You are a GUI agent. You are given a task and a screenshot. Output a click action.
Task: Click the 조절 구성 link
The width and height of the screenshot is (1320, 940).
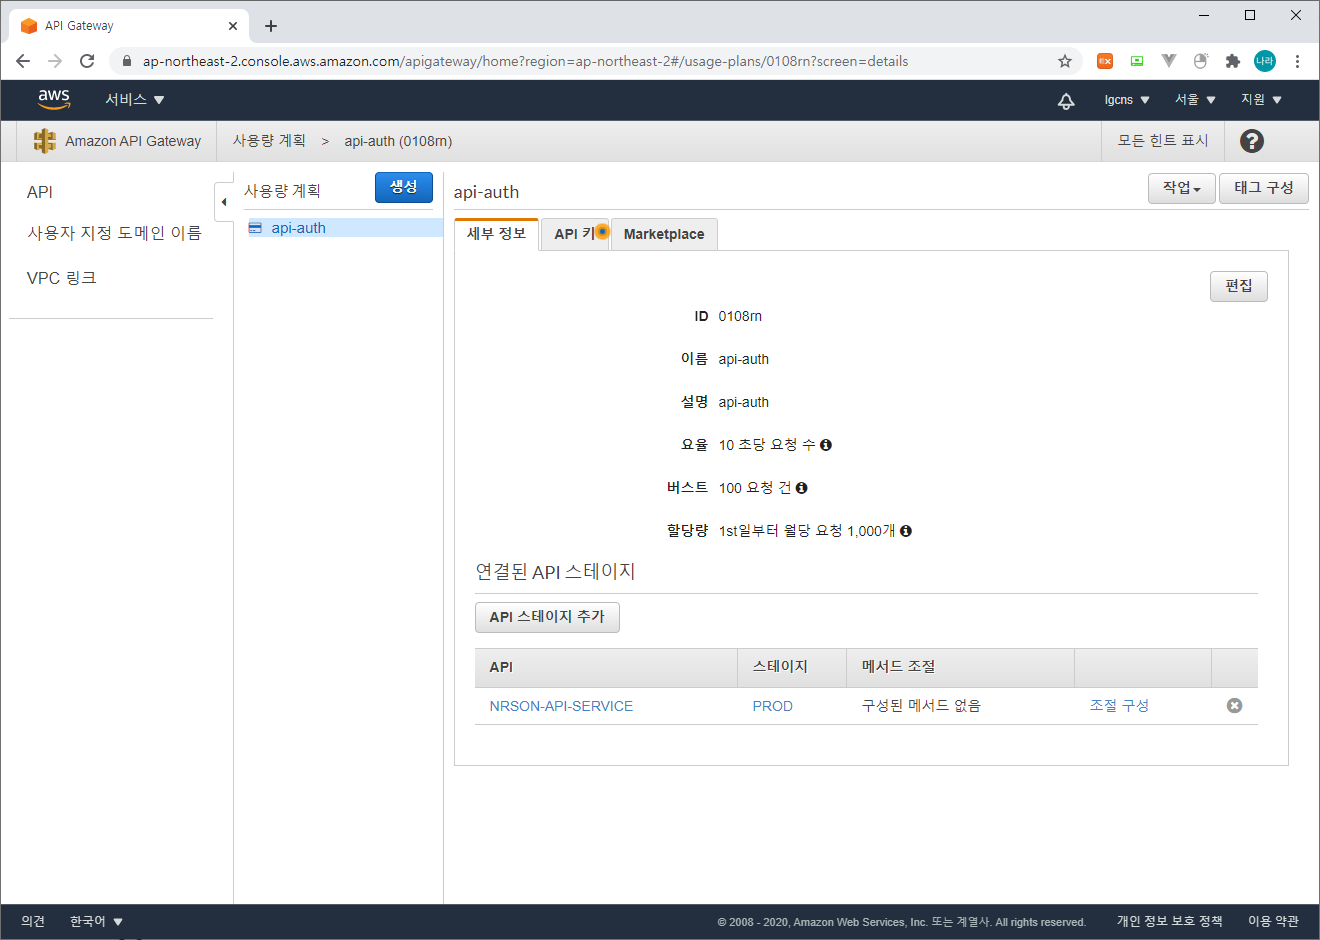pos(1119,706)
